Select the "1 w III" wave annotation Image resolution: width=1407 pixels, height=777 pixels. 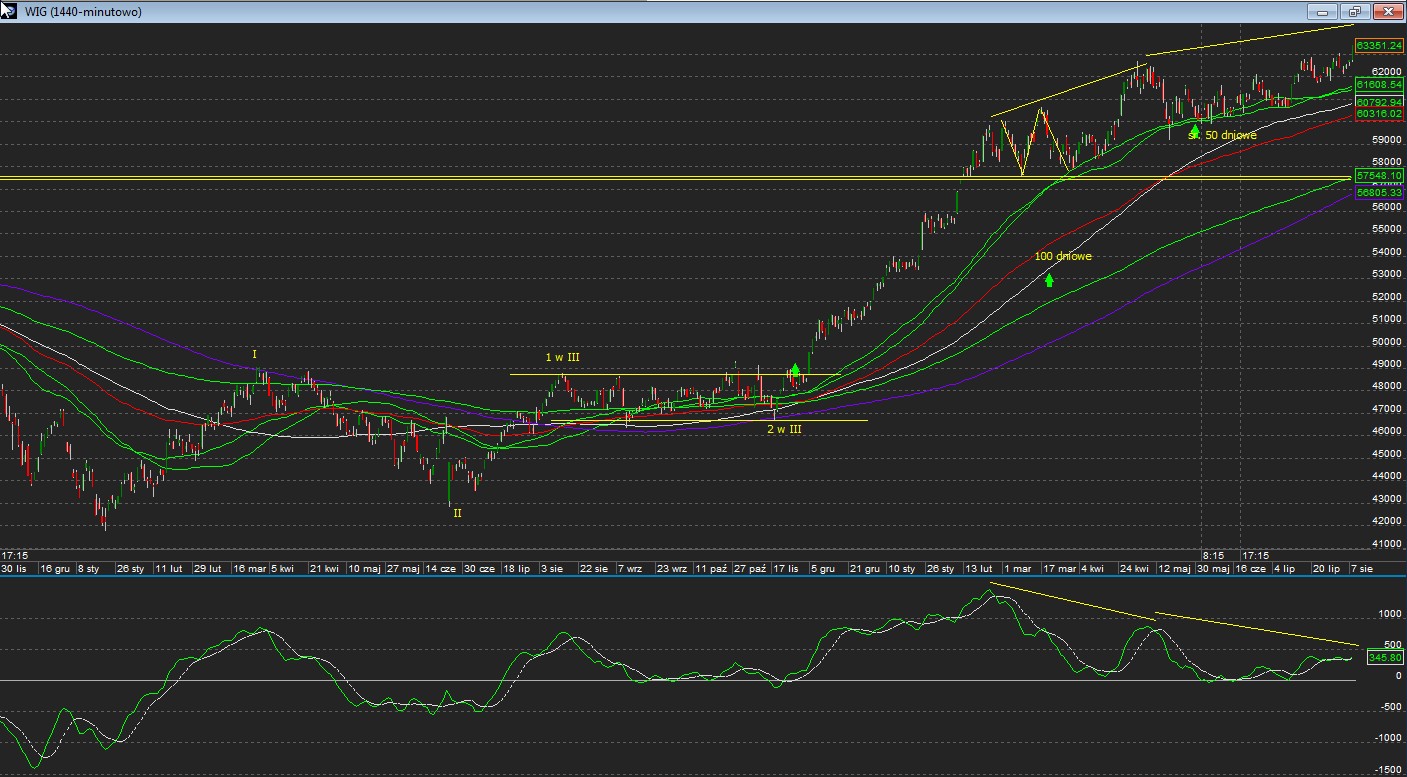tap(562, 357)
